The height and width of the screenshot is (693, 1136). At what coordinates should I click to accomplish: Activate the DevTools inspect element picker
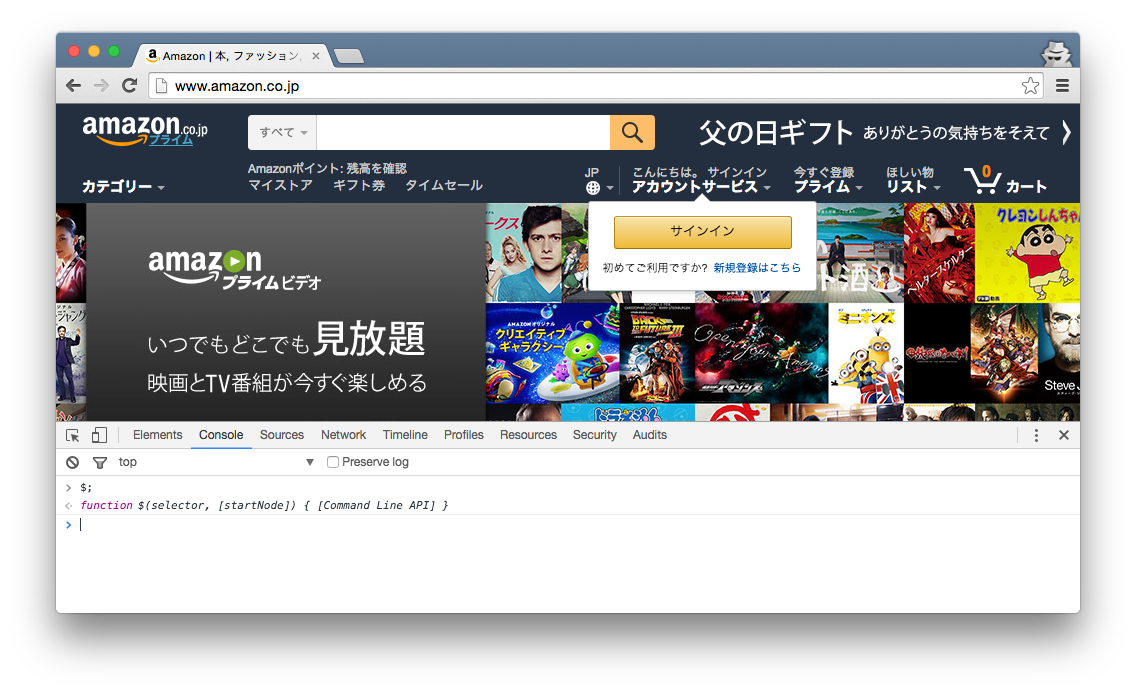click(x=73, y=435)
